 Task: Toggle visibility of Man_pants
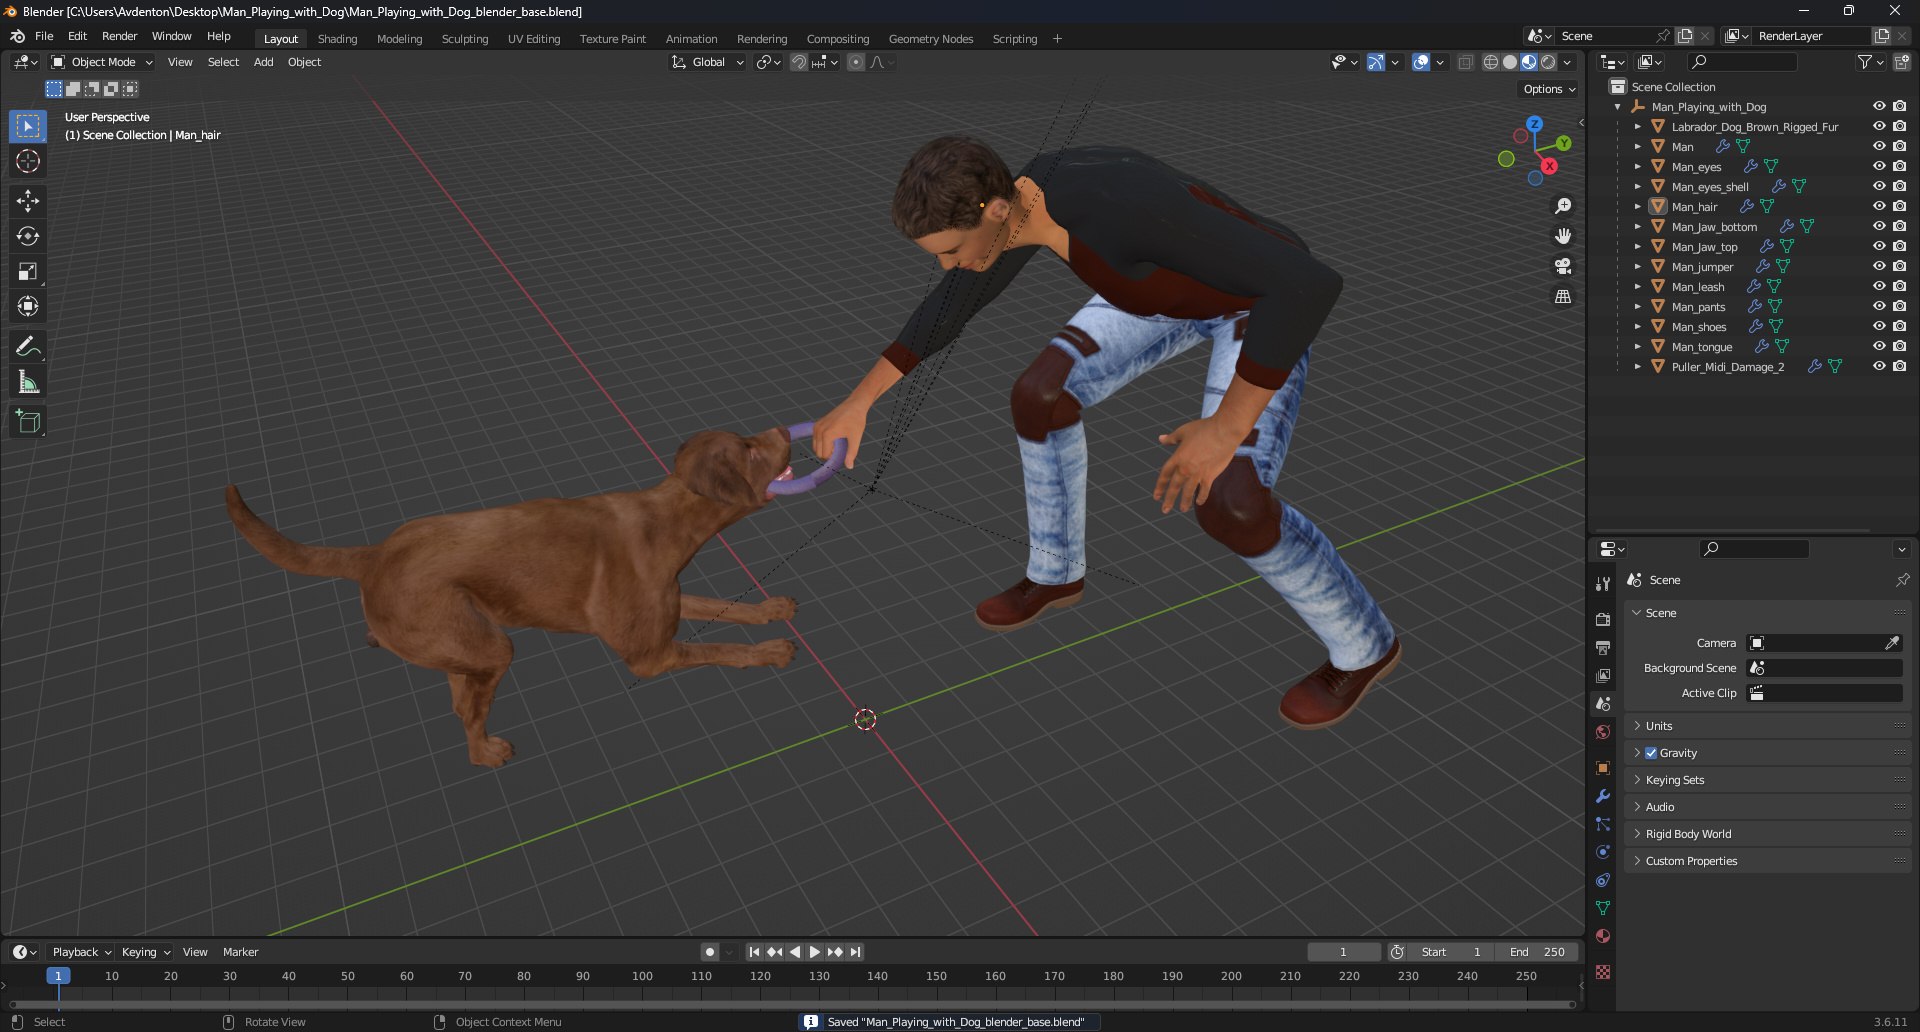point(1879,306)
